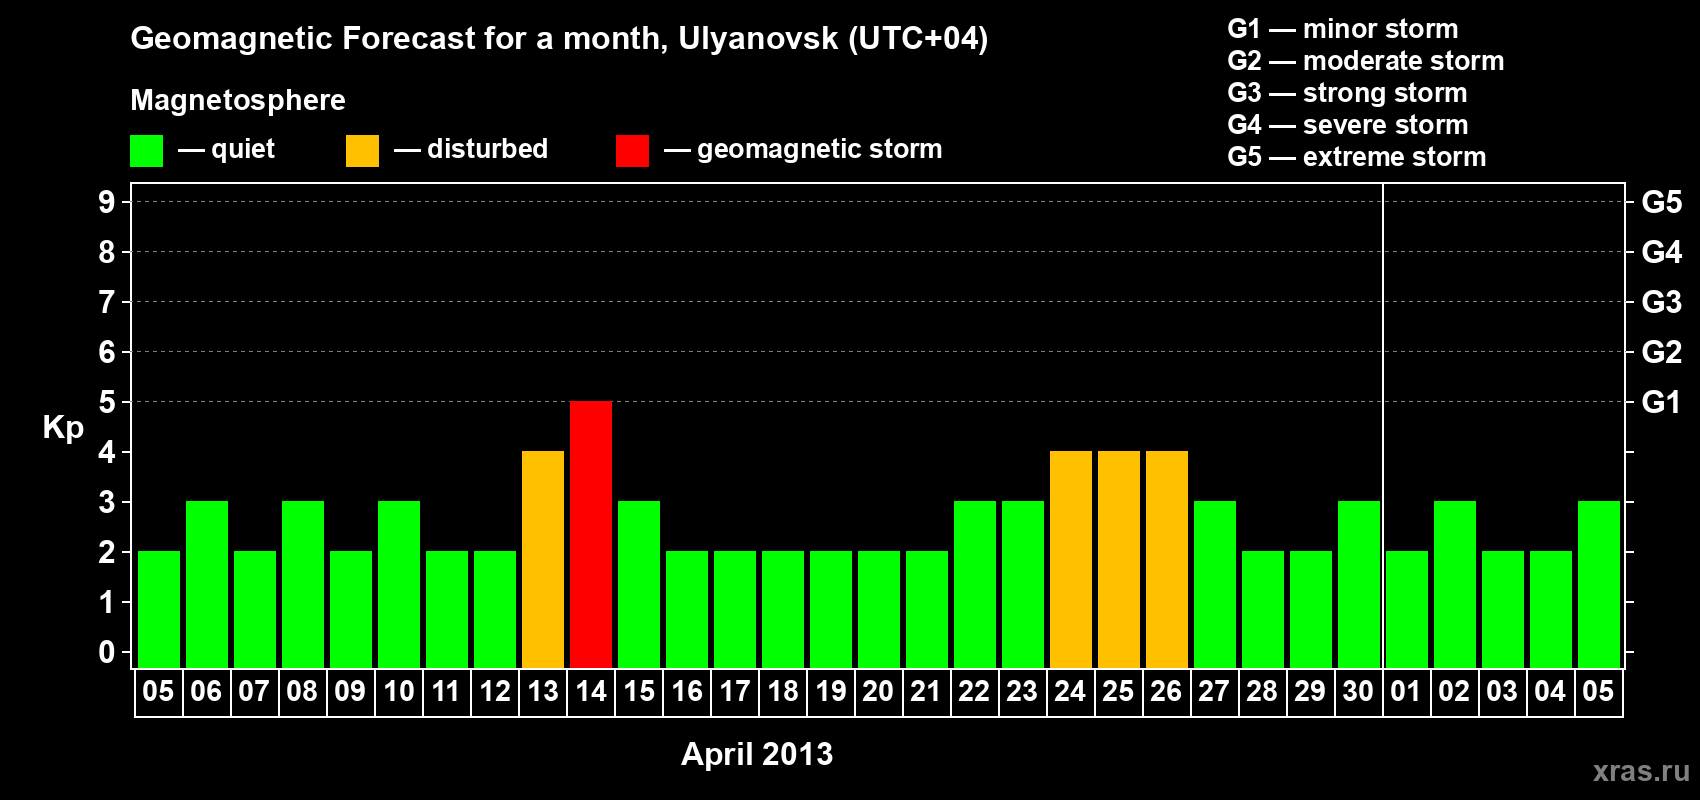Click the Kp axis title

click(63, 428)
